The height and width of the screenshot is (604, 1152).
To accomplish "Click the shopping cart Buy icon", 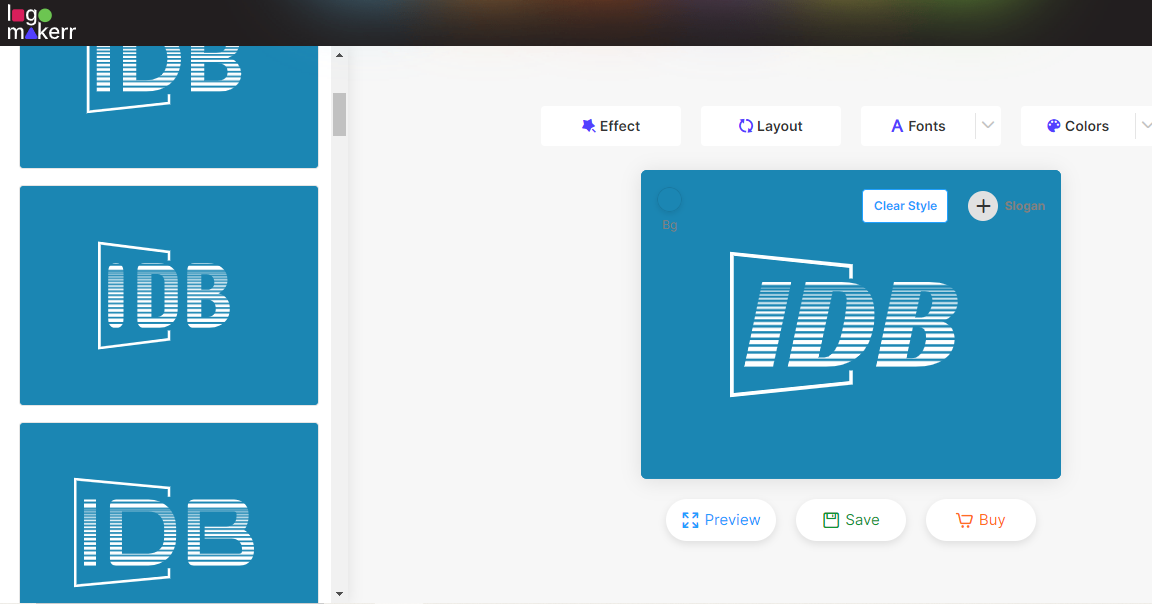I will click(963, 520).
